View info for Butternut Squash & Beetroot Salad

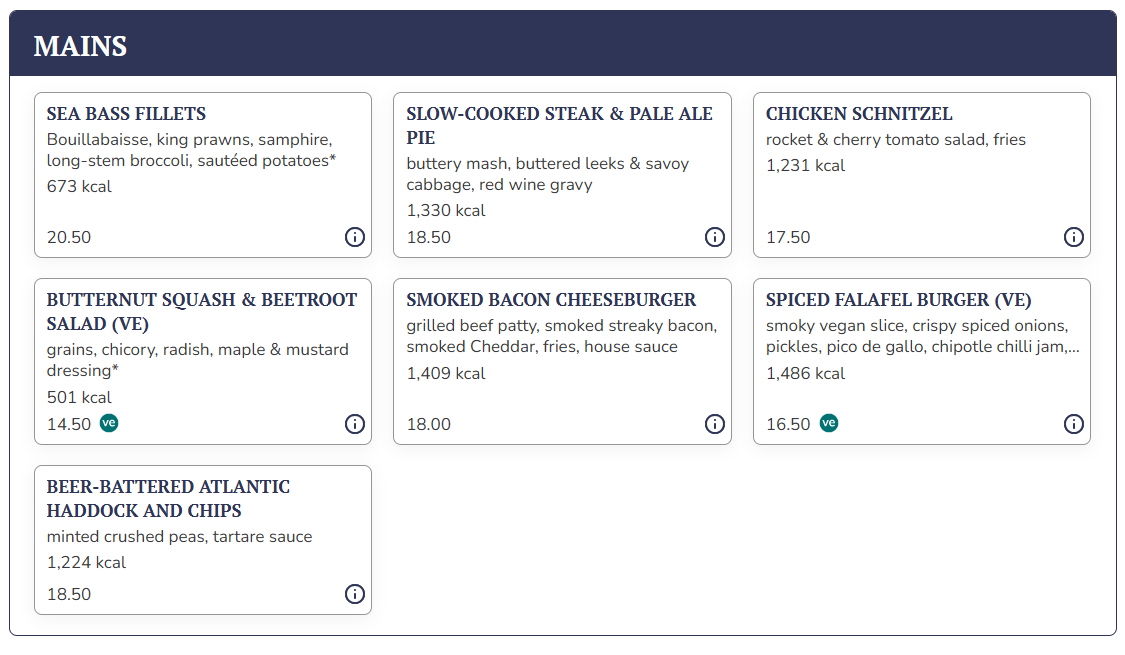355,424
